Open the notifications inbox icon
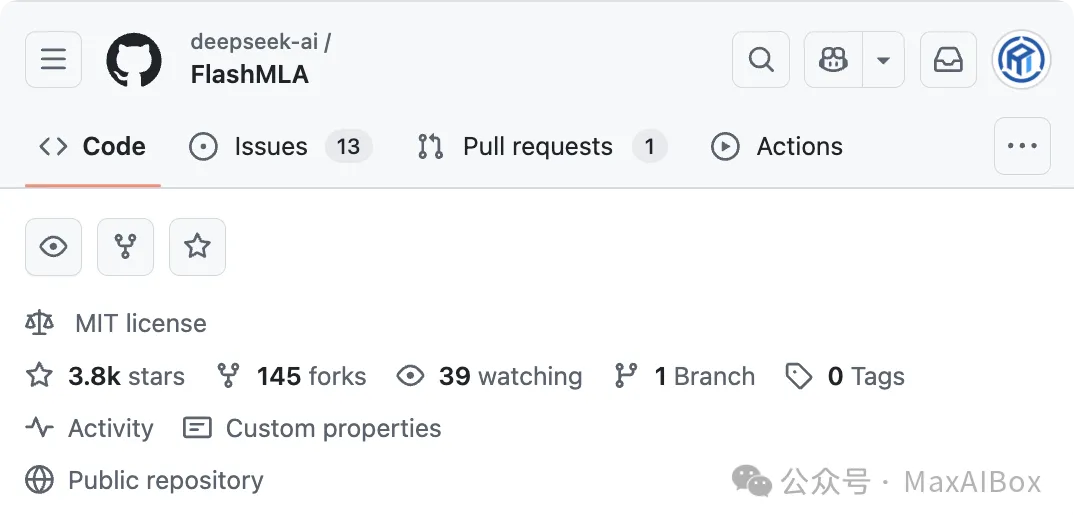Image resolution: width=1074 pixels, height=524 pixels. [x=948, y=60]
